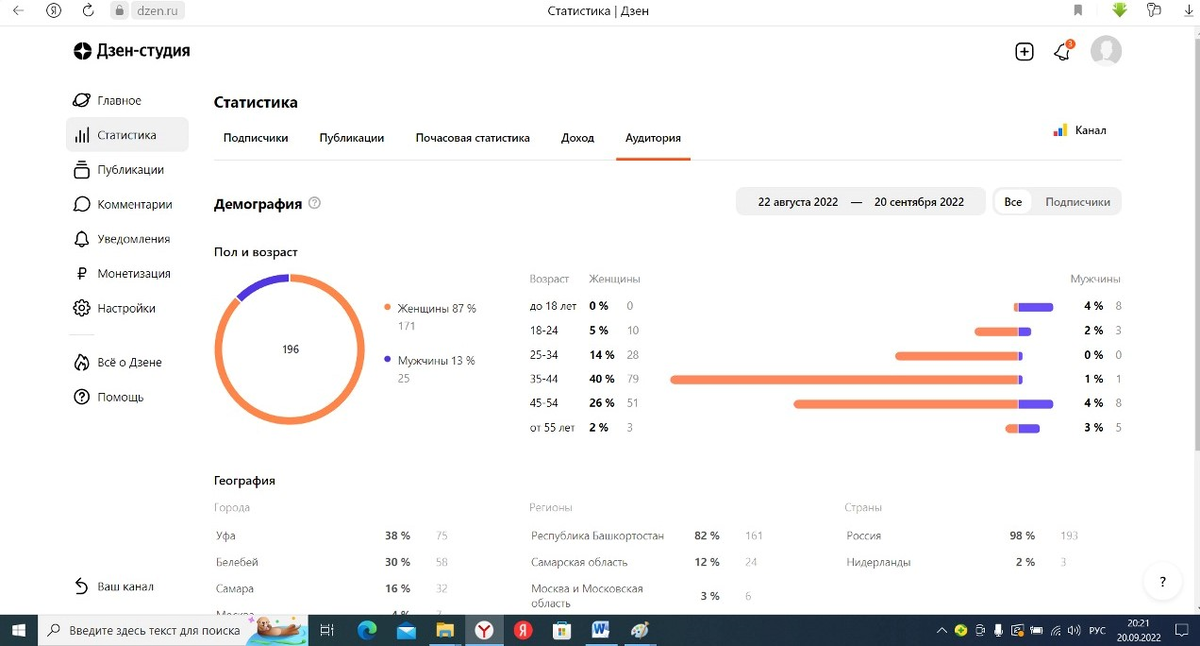
Task: Click the Нидерланды country row
Action: (963, 562)
